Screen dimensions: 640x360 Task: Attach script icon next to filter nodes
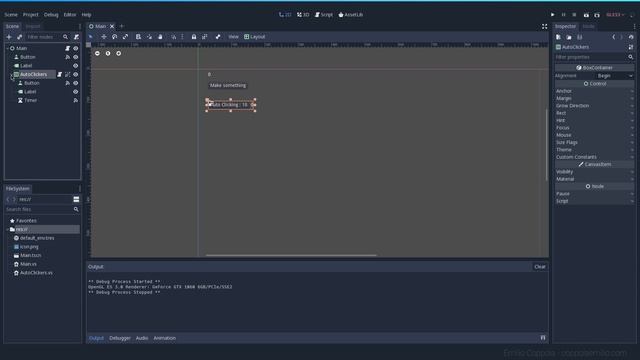[x=76, y=37]
